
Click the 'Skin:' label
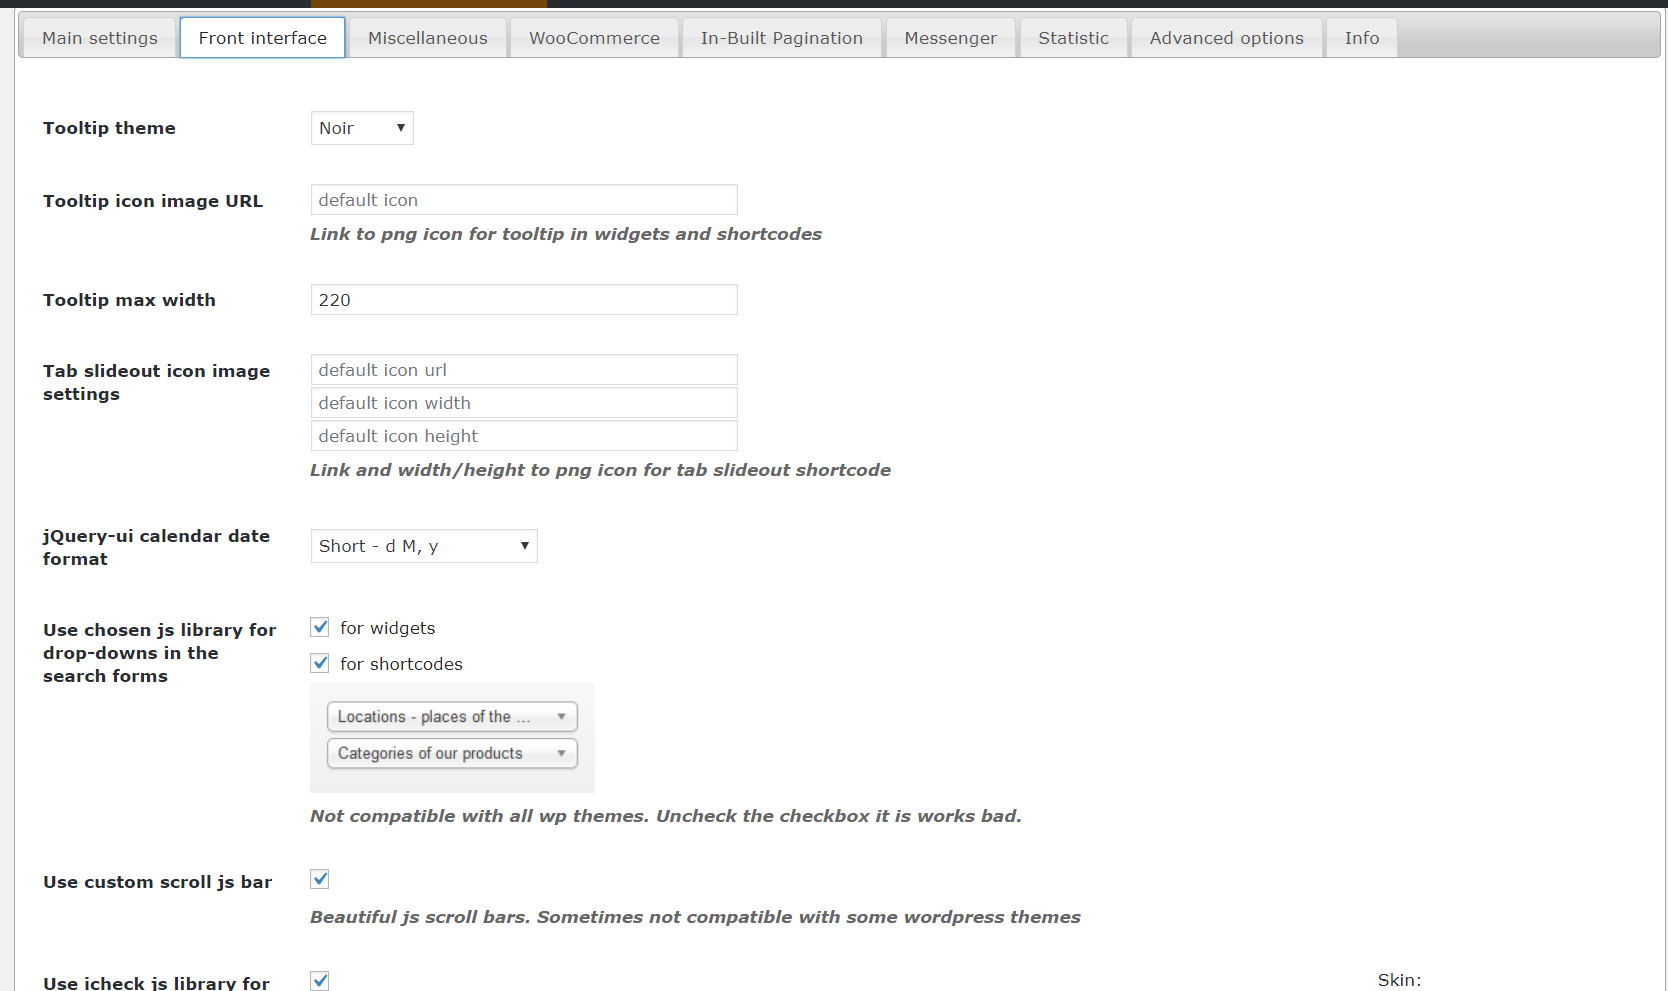tap(1399, 980)
